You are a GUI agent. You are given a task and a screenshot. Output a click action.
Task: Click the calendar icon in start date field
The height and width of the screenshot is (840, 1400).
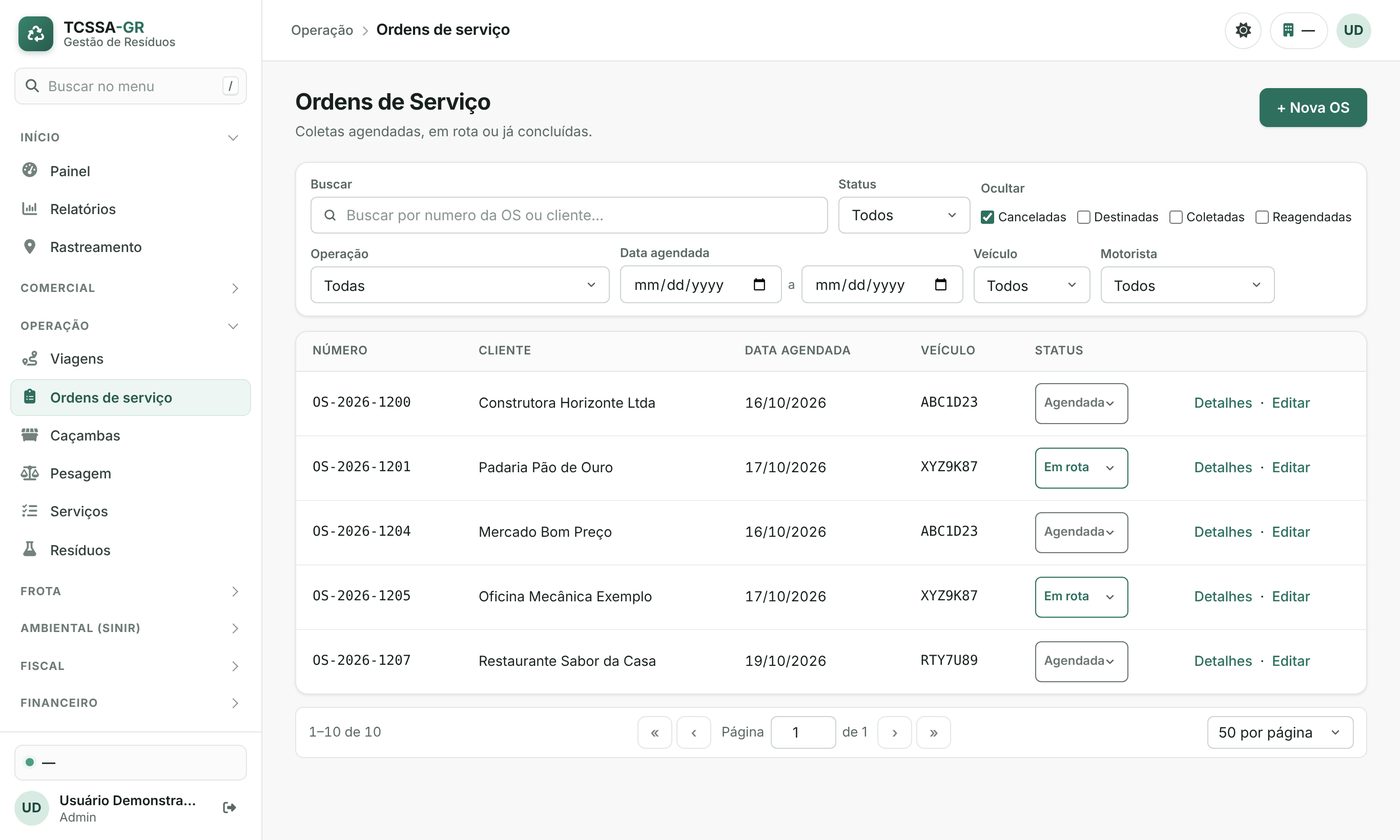(759, 285)
